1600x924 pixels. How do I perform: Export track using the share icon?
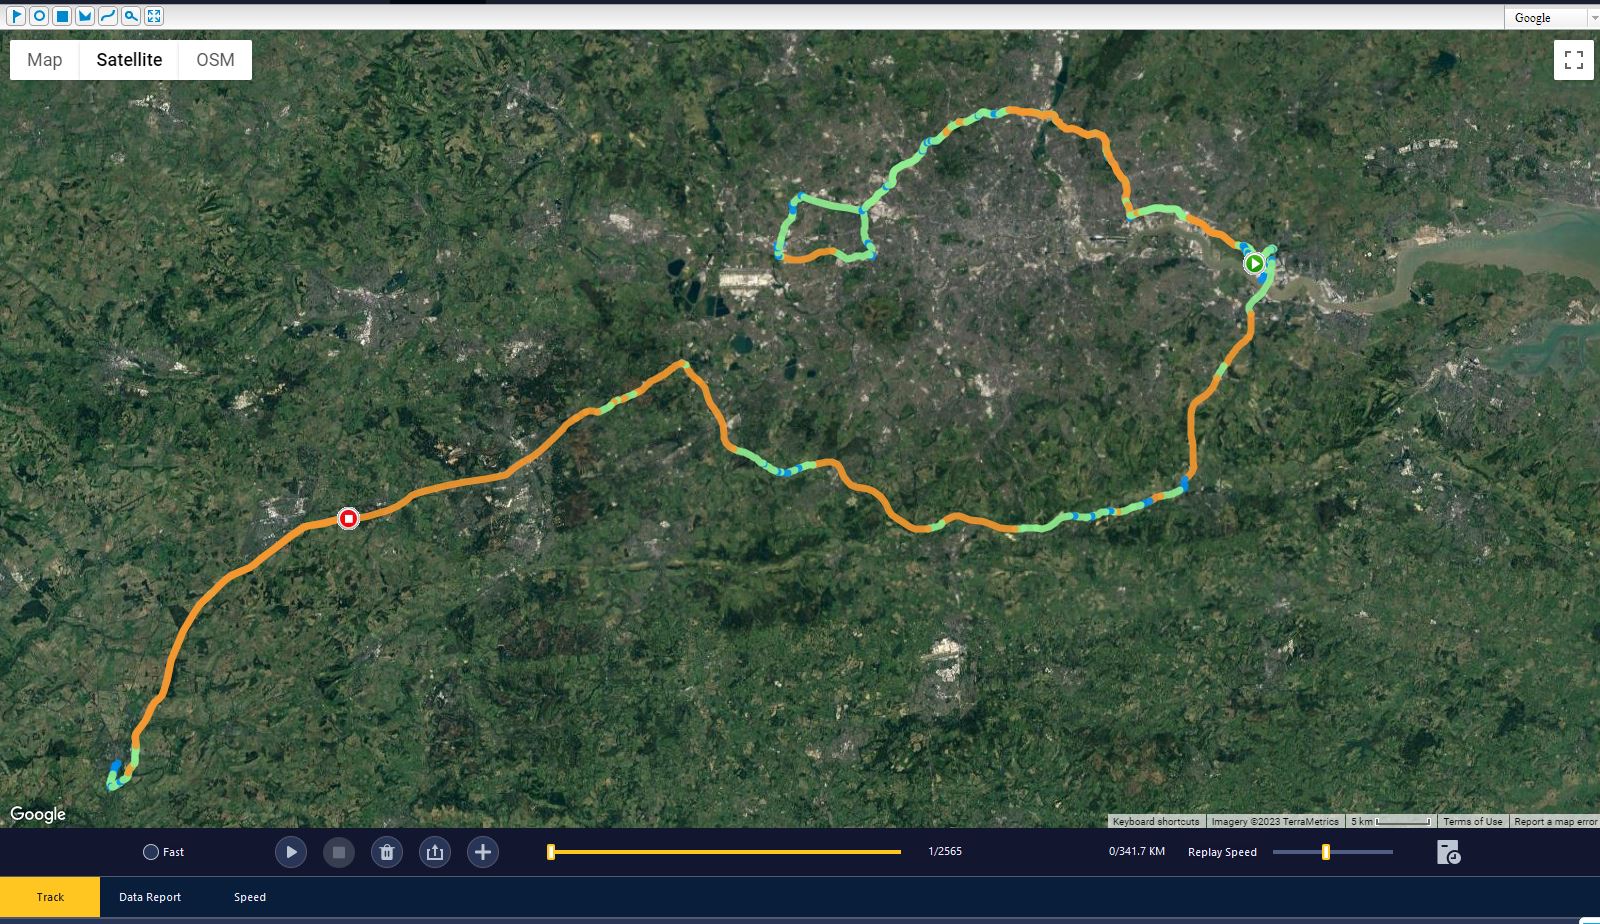point(434,852)
